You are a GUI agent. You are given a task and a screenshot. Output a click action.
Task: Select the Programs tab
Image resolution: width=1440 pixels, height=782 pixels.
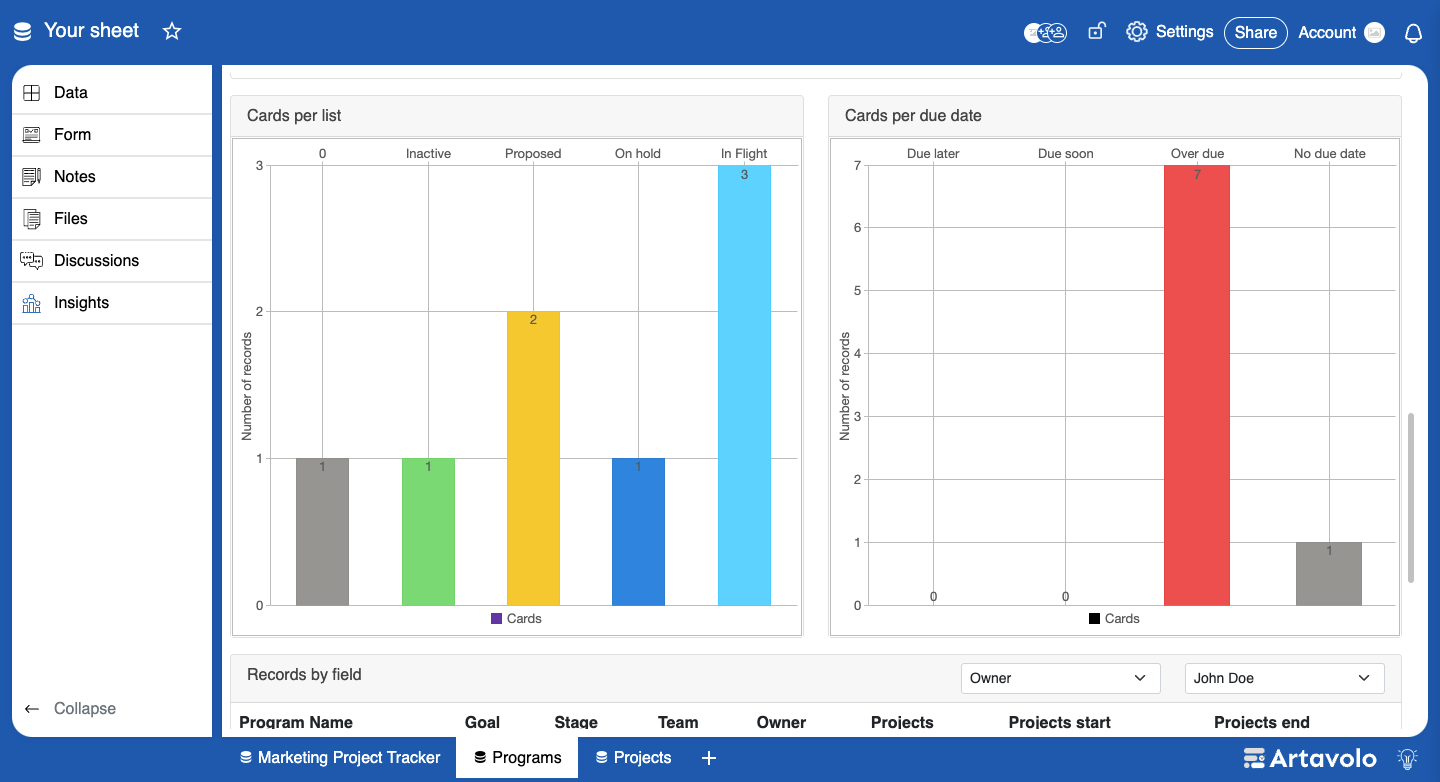tap(517, 758)
